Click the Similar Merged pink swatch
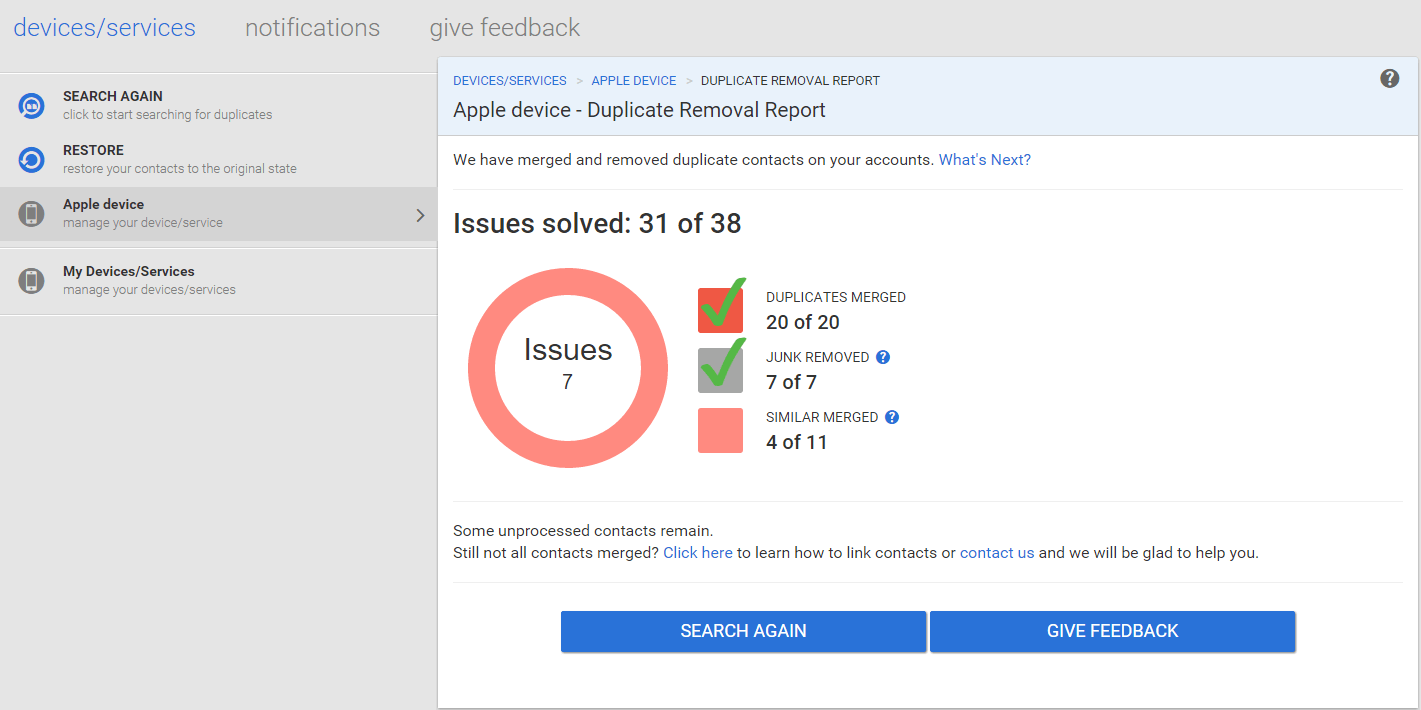Screen dimensions: 1421x710 (x=720, y=430)
